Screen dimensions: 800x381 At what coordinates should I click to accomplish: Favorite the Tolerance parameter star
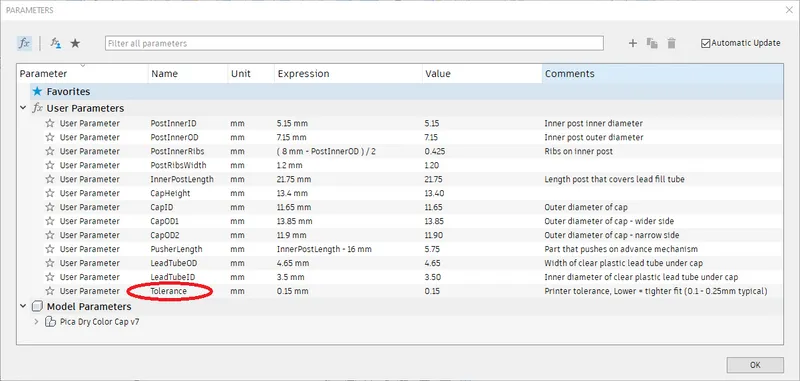(49, 291)
